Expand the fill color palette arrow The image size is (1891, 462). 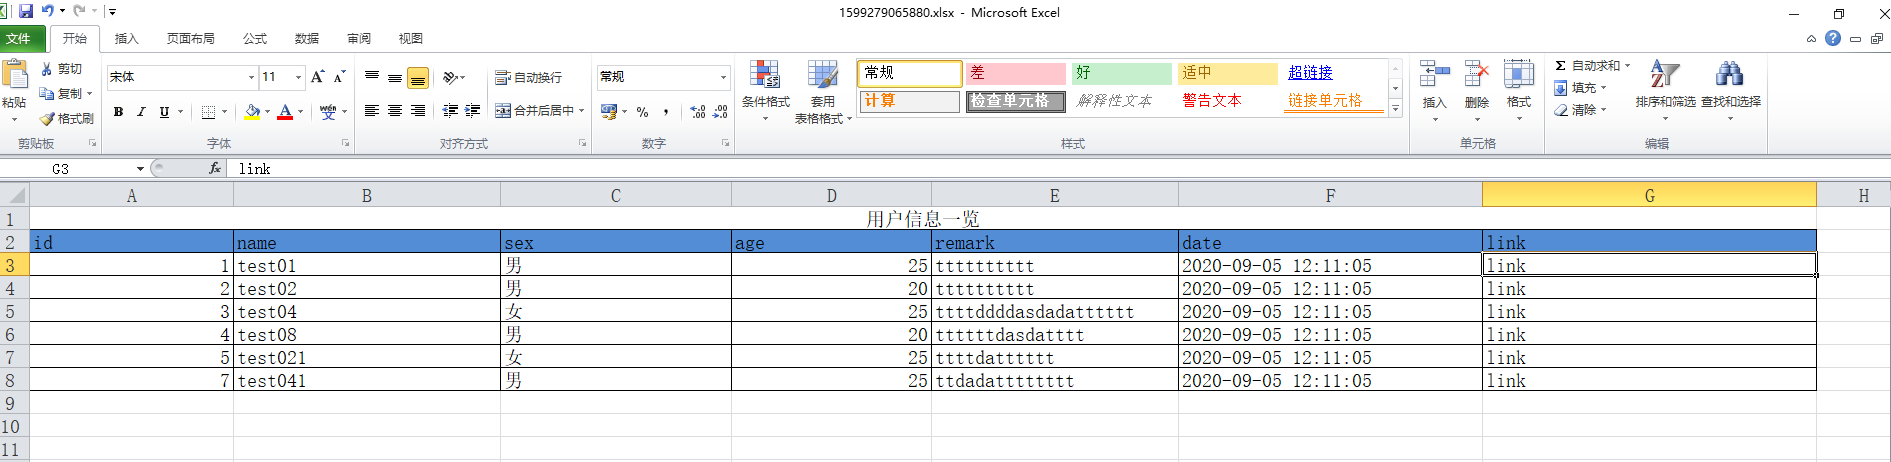tap(267, 112)
